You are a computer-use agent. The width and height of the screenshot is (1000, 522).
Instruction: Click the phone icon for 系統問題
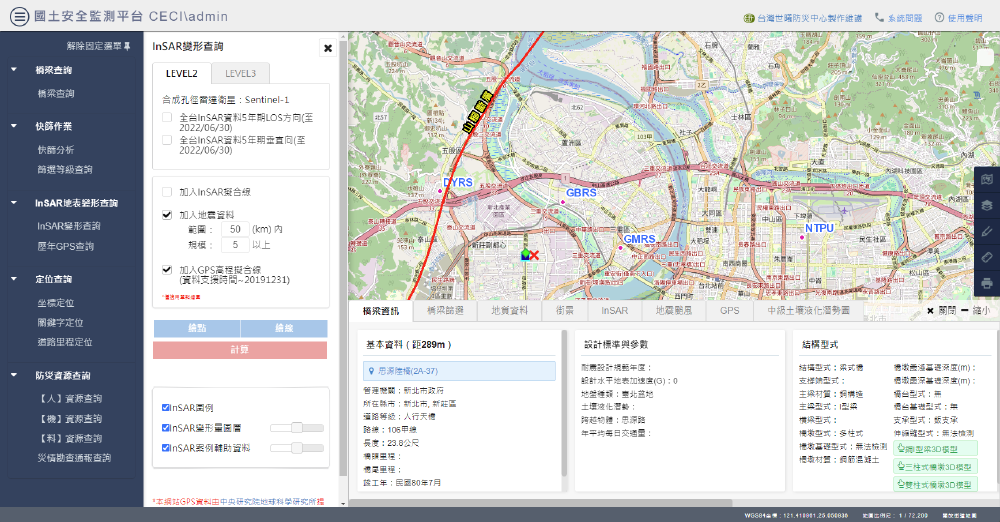tap(879, 18)
